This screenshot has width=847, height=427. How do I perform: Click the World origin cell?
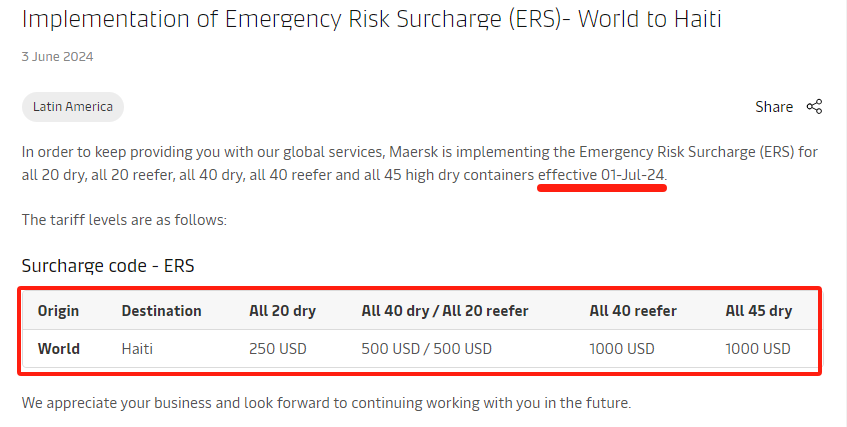[59, 349]
